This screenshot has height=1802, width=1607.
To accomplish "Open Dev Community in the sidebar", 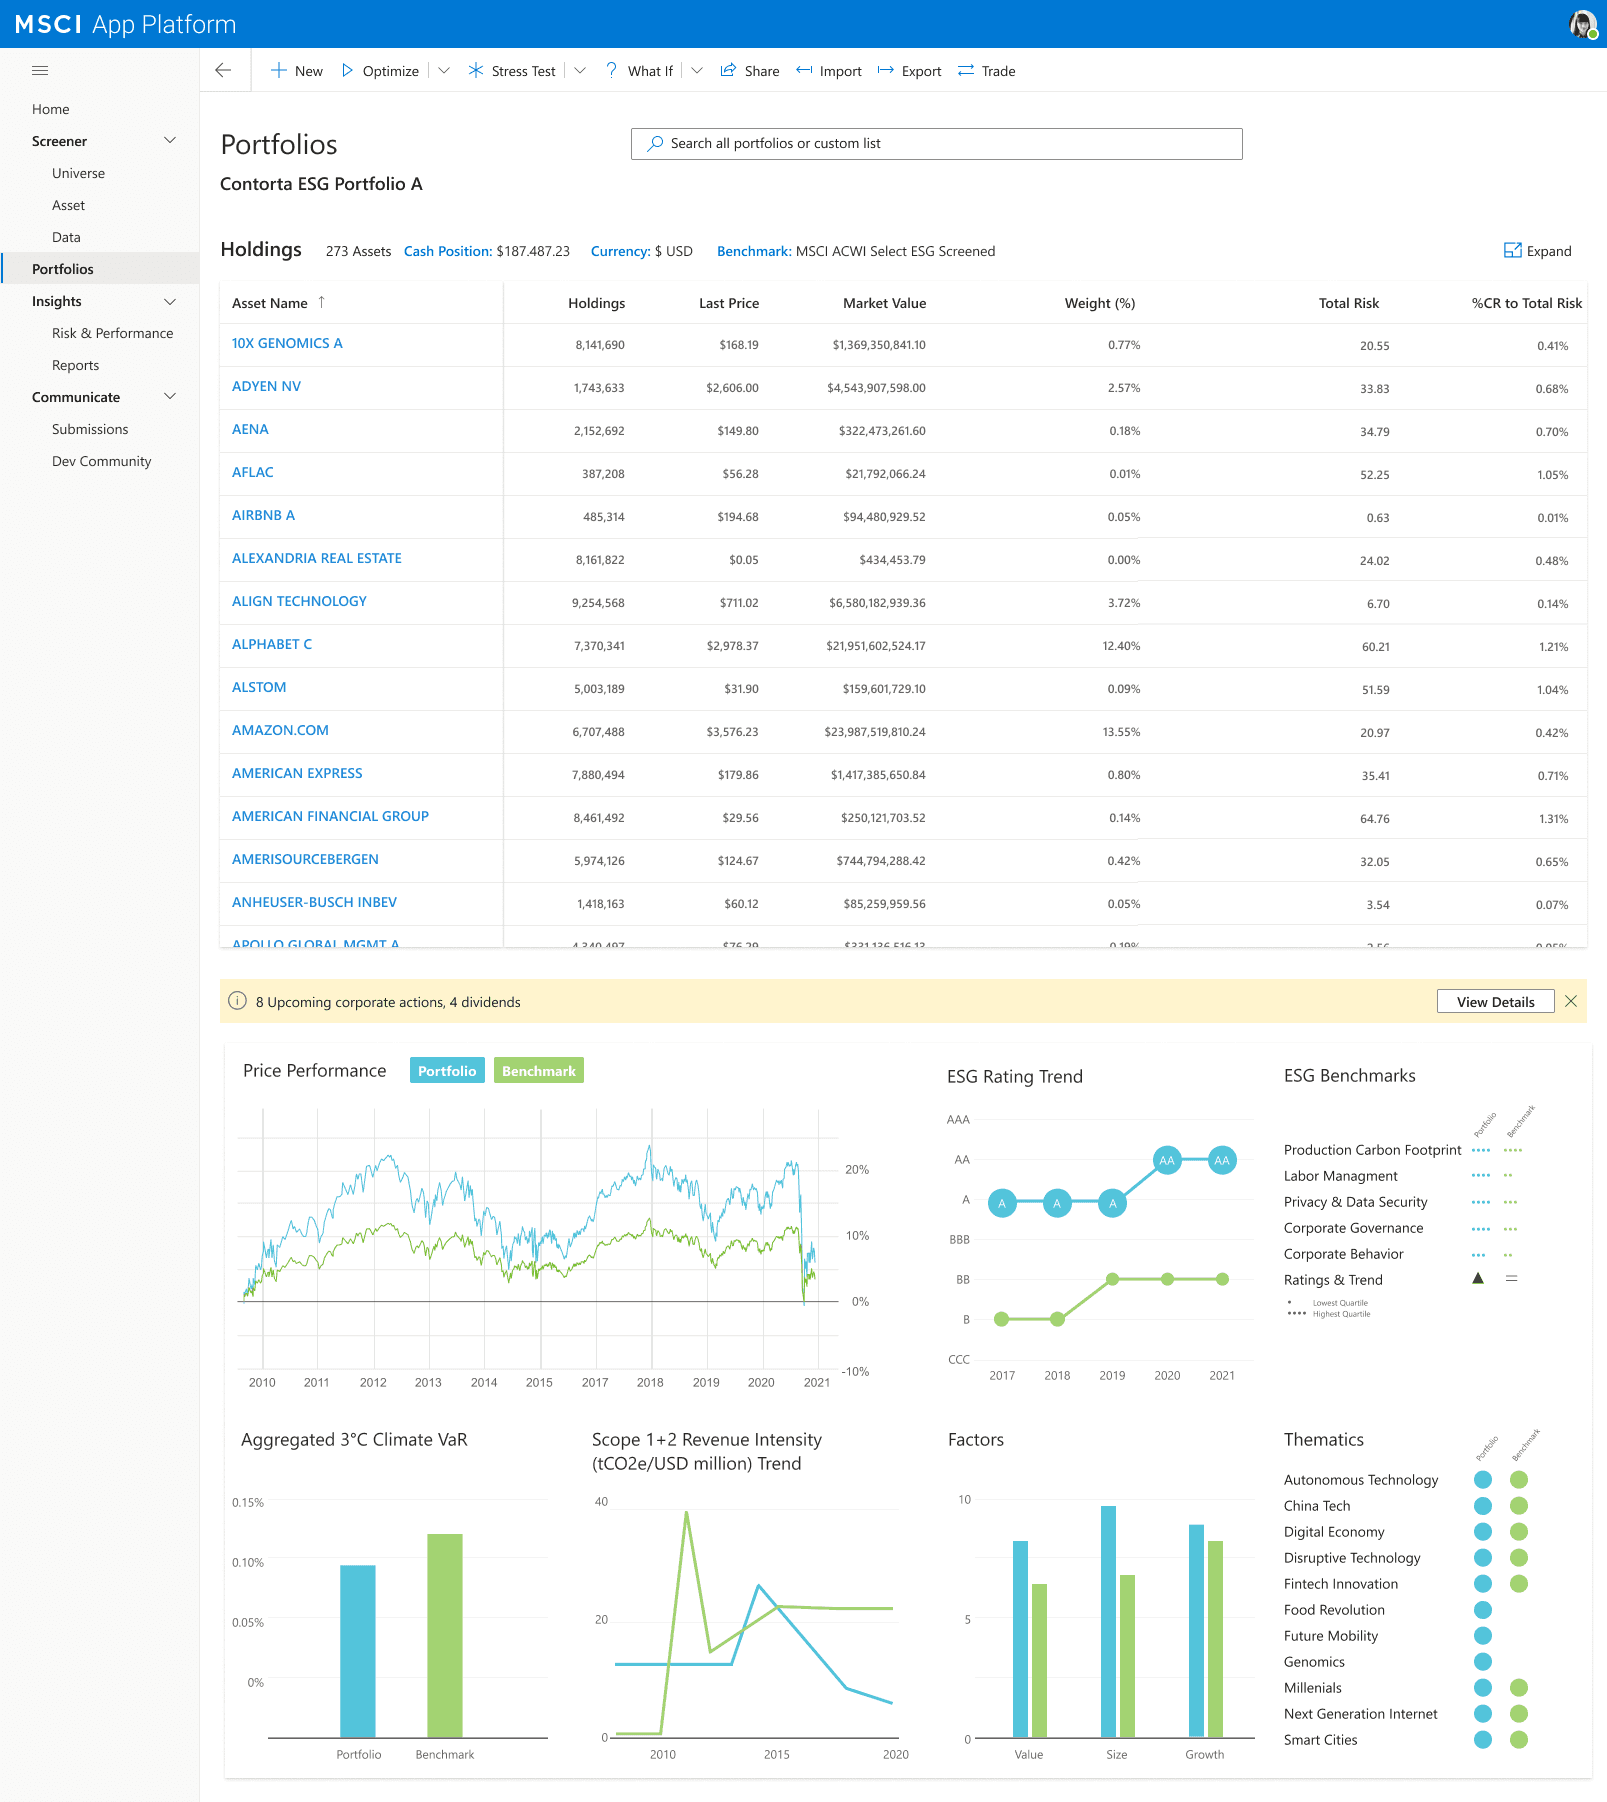I will click(x=101, y=461).
